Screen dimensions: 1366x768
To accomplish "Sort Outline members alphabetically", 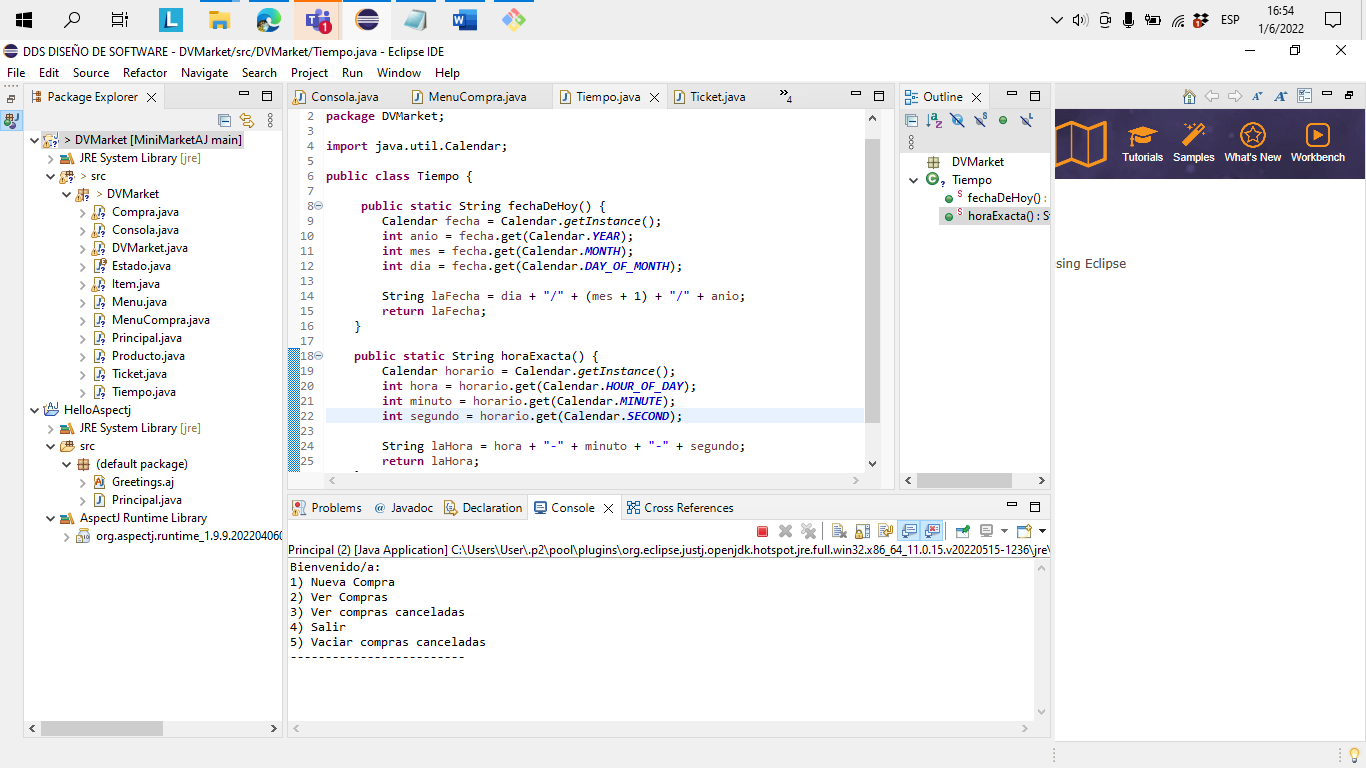I will point(931,120).
